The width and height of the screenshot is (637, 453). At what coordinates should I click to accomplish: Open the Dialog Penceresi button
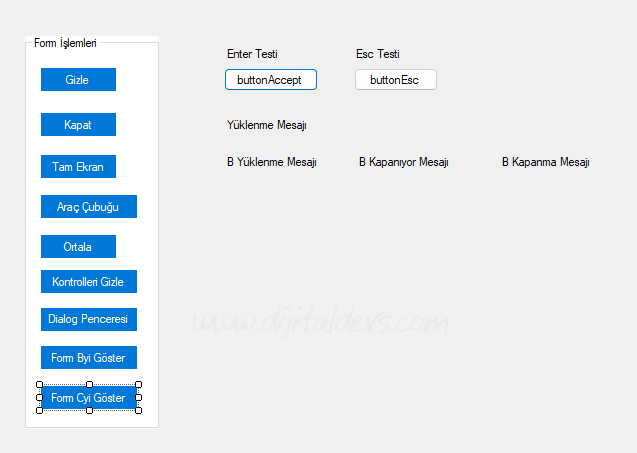(x=88, y=319)
